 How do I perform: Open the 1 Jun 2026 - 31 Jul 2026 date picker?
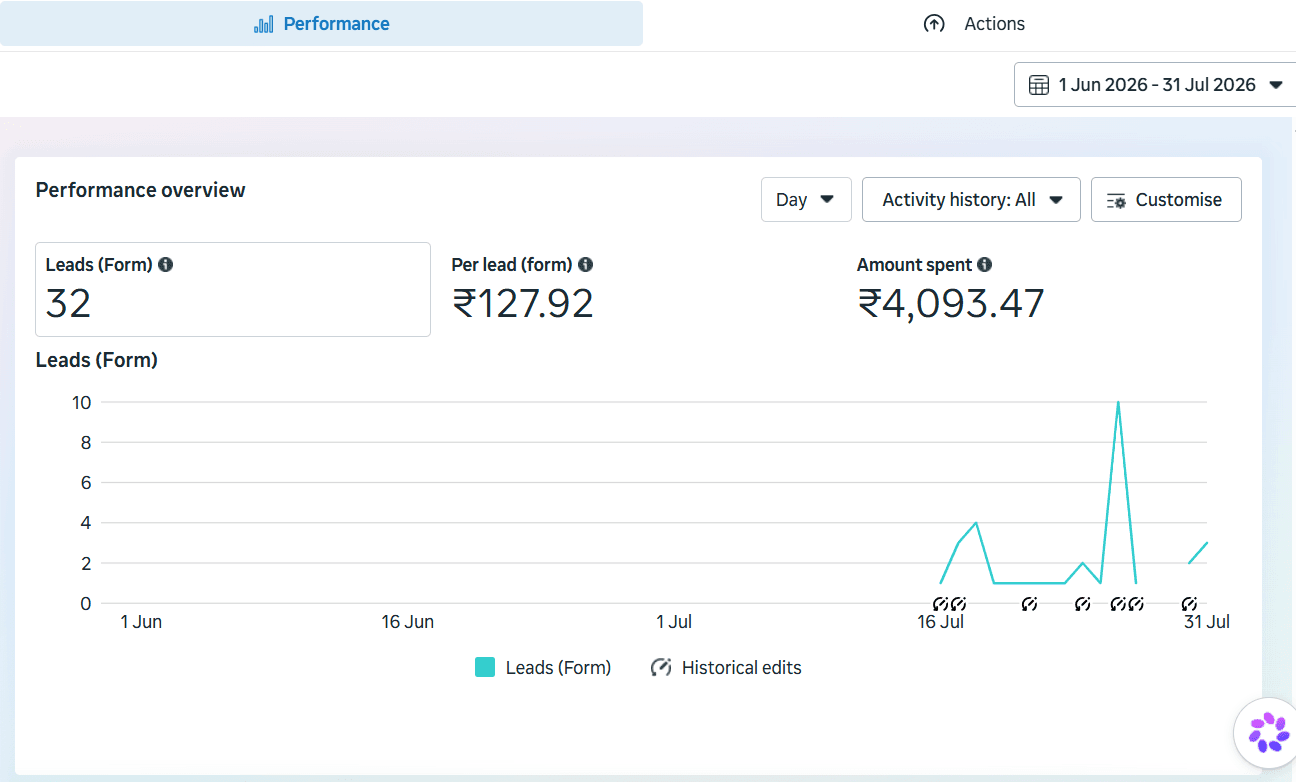pos(1155,85)
